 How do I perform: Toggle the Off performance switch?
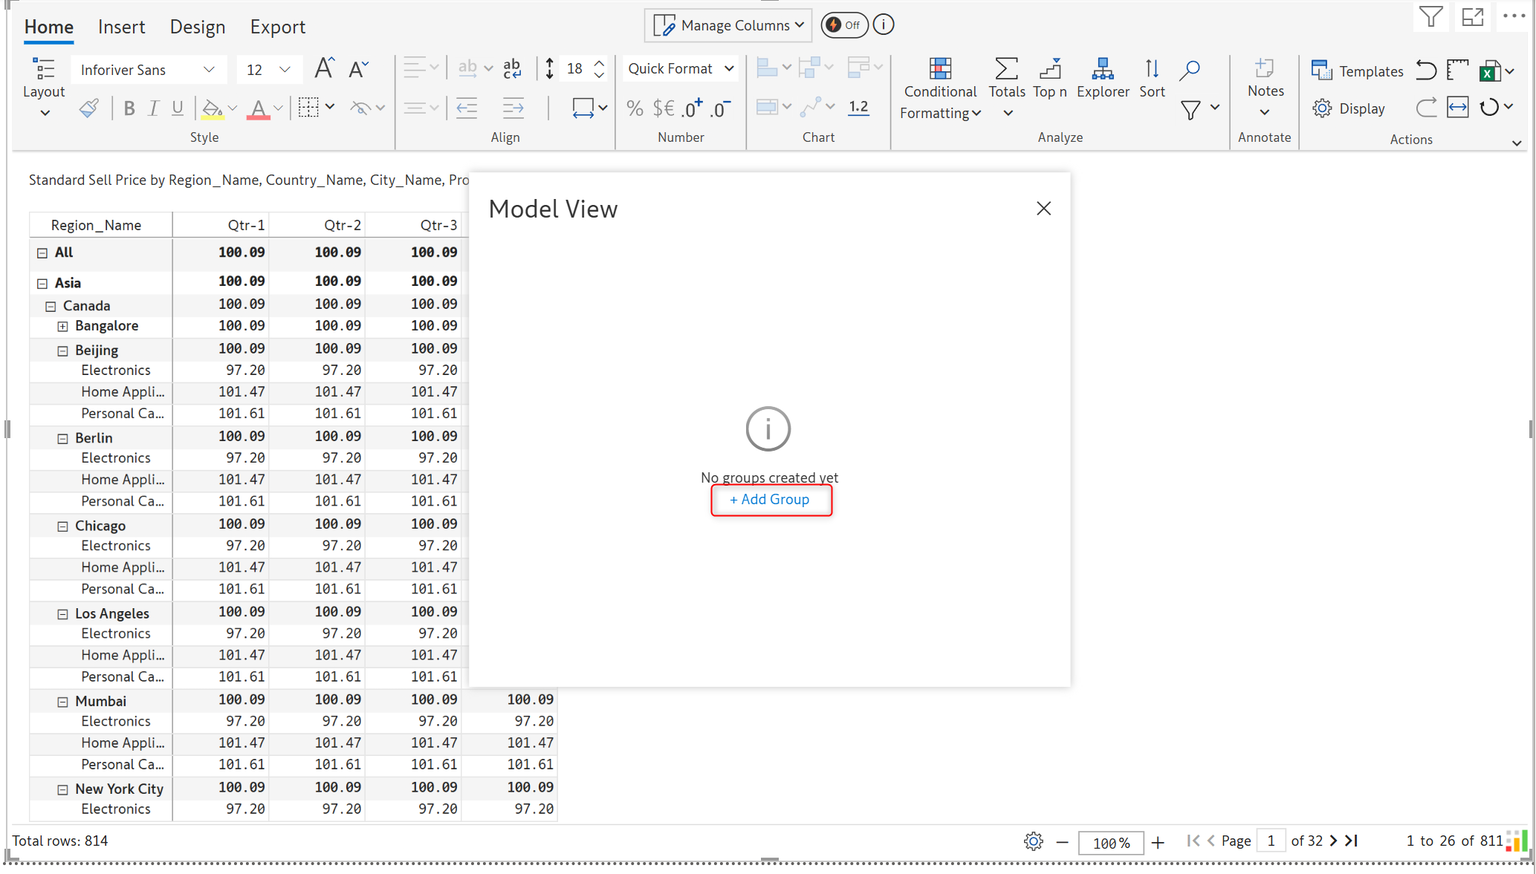844,25
